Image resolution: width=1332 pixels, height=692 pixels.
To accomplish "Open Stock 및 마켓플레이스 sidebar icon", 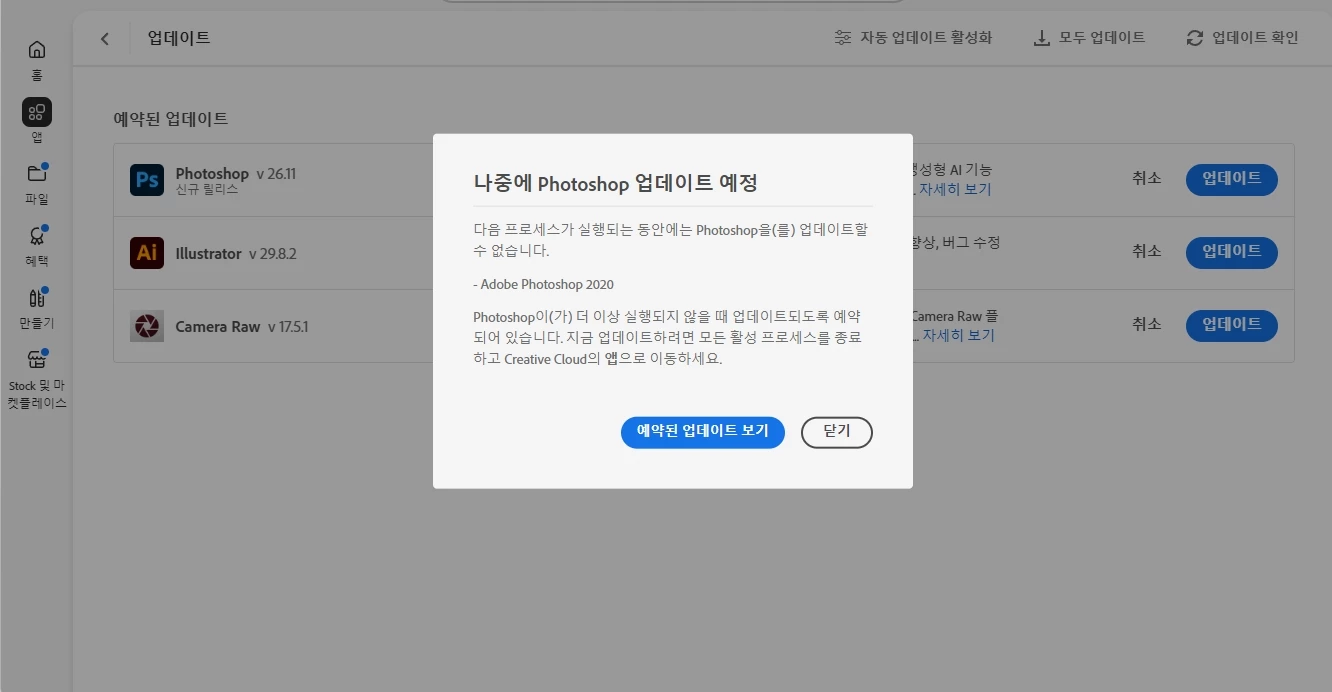I will tap(36, 360).
